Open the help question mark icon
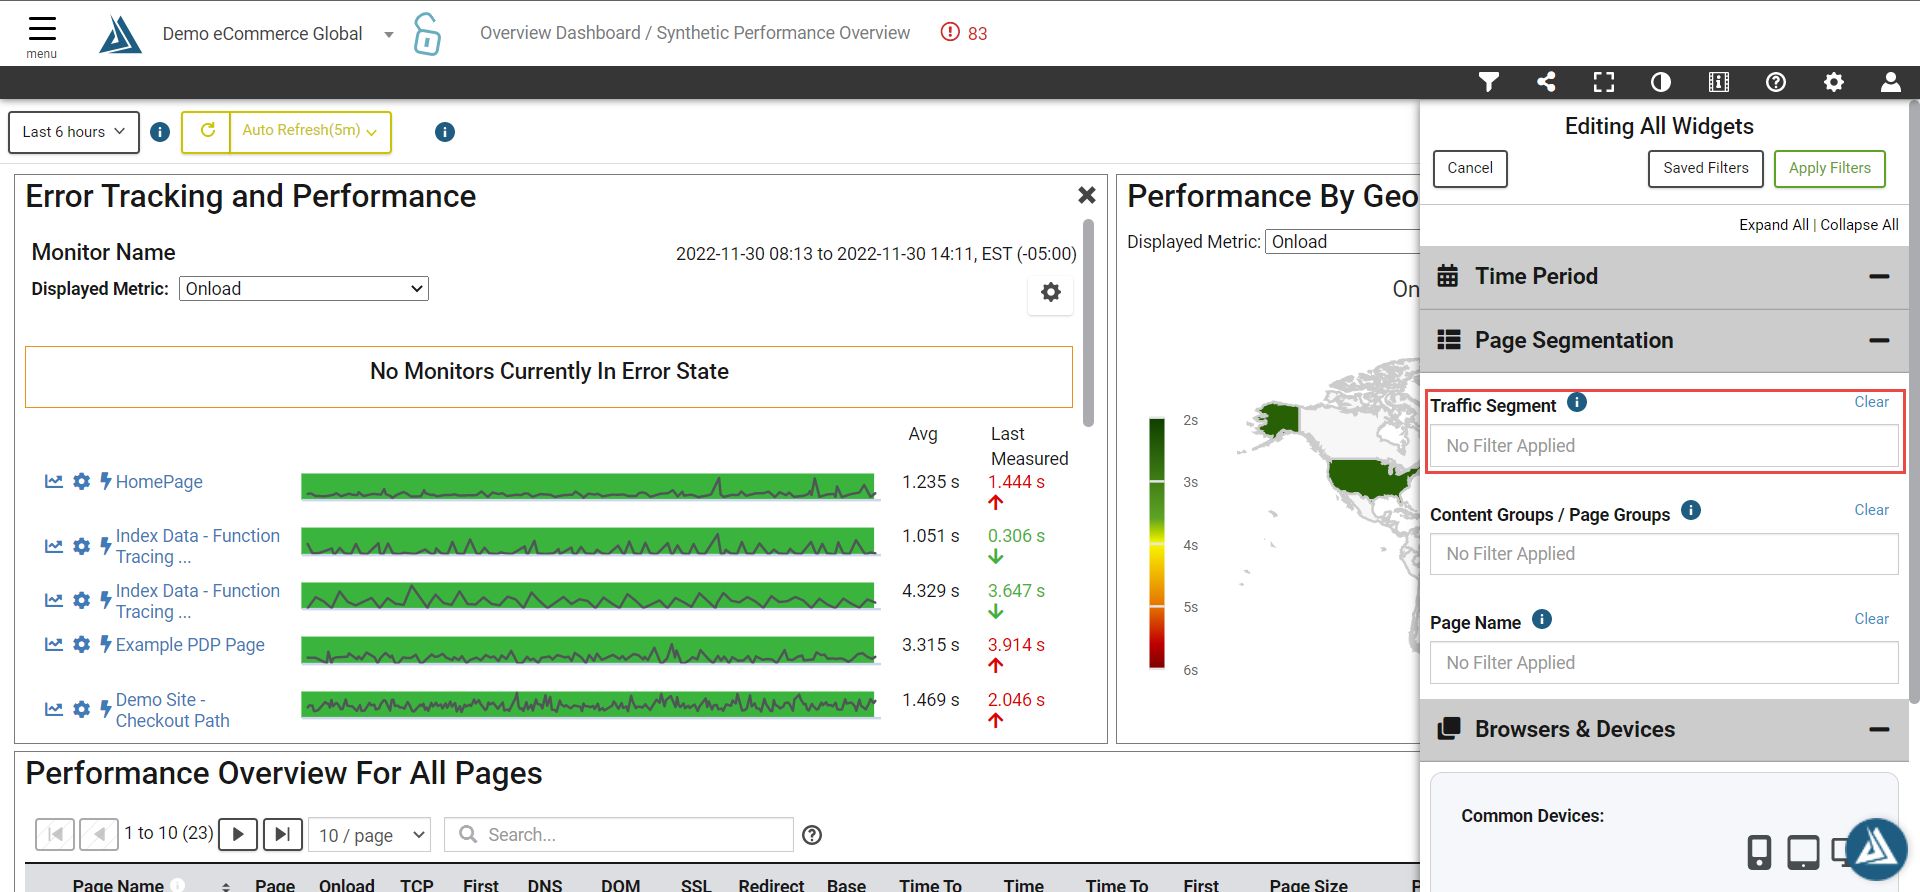1920x892 pixels. click(1776, 82)
